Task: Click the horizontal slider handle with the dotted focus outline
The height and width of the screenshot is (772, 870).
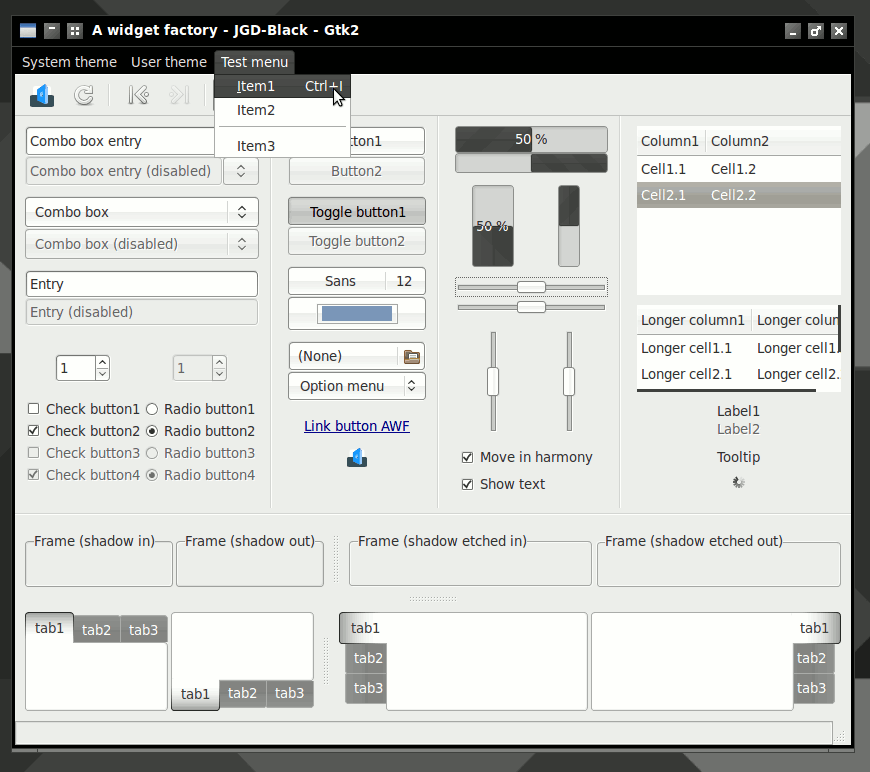Action: (x=532, y=287)
